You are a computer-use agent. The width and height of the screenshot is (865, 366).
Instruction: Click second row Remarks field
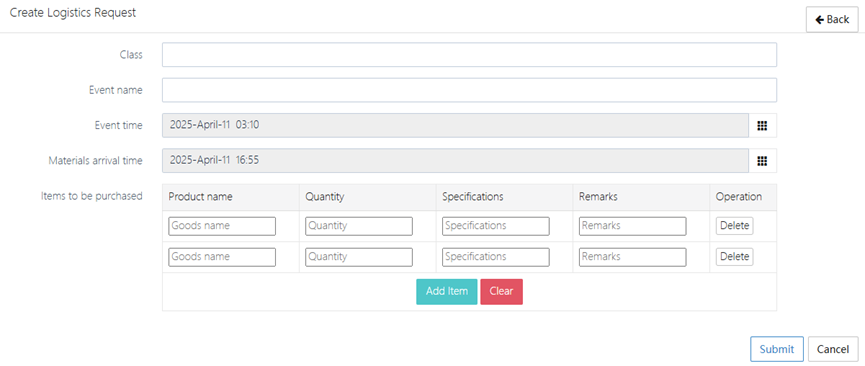pos(632,257)
